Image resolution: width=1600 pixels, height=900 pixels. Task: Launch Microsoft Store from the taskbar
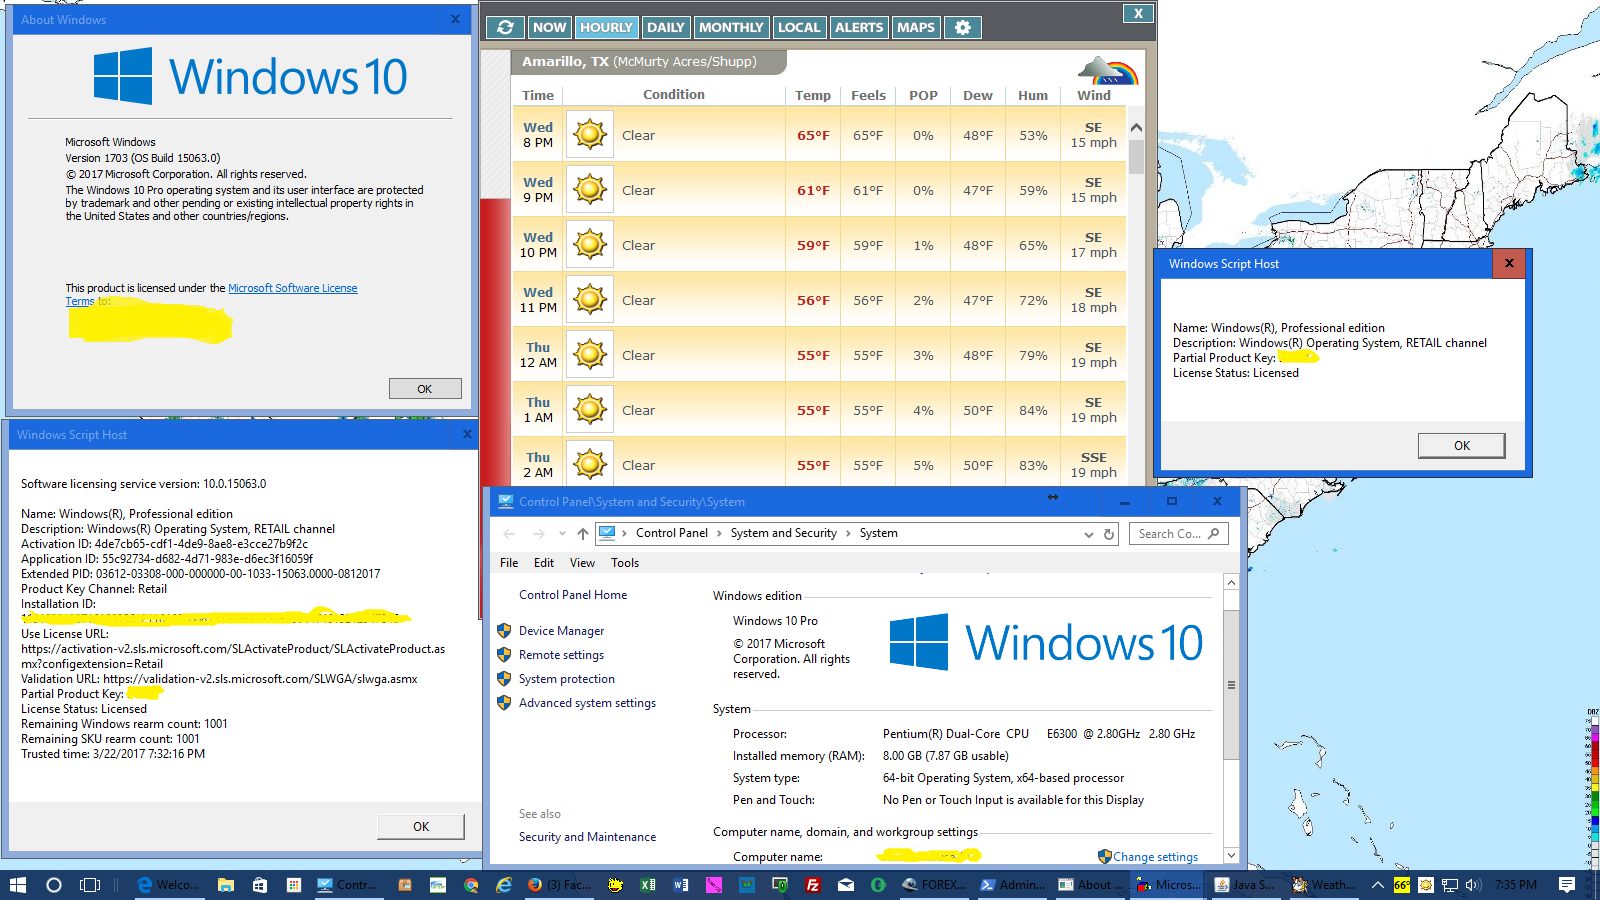pos(260,885)
